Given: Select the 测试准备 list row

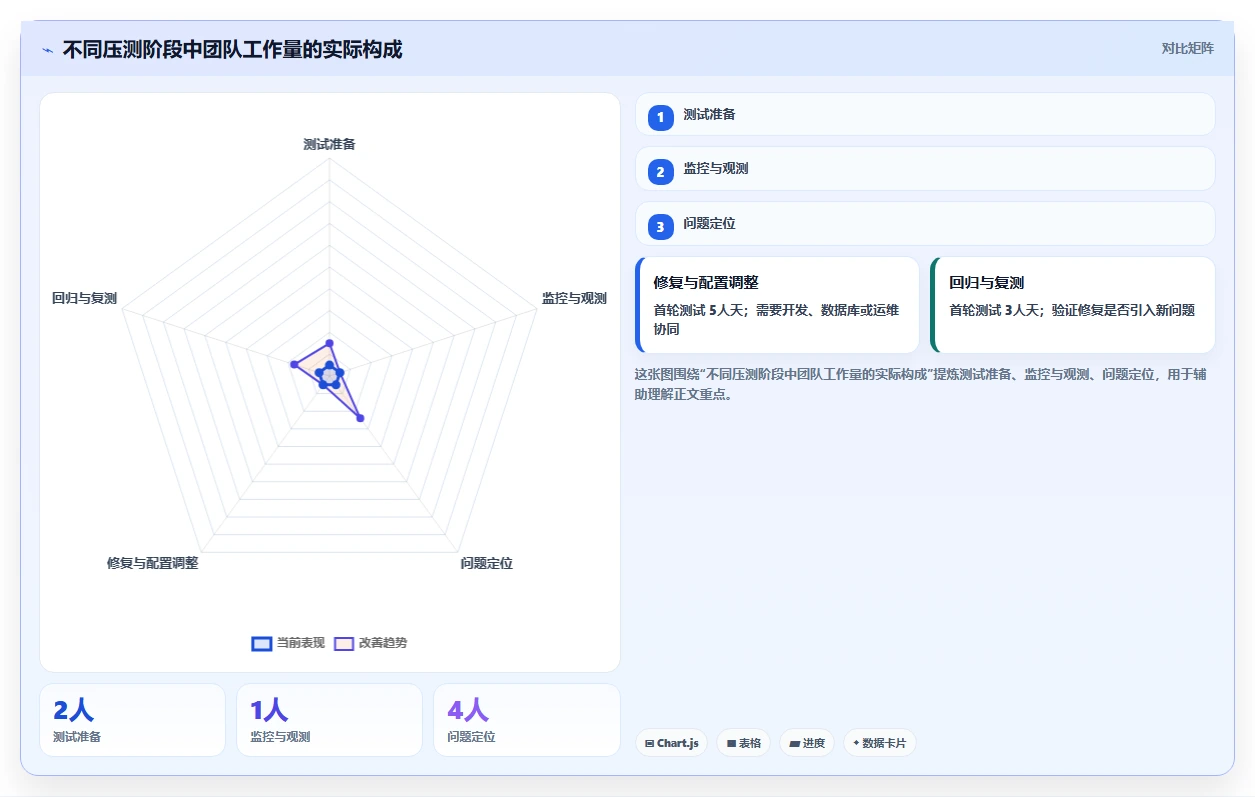Looking at the screenshot, I should [925, 114].
